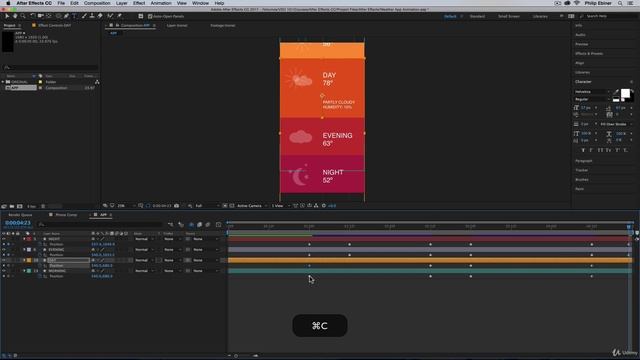This screenshot has width=640, height=360.
Task: Open the Composition menu
Action: click(x=97, y=3)
